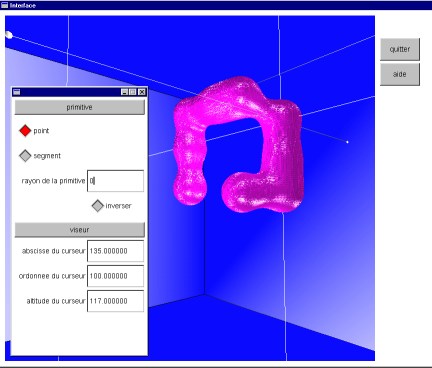
Task: Click the magenta blob 3D object
Action: 238,144
